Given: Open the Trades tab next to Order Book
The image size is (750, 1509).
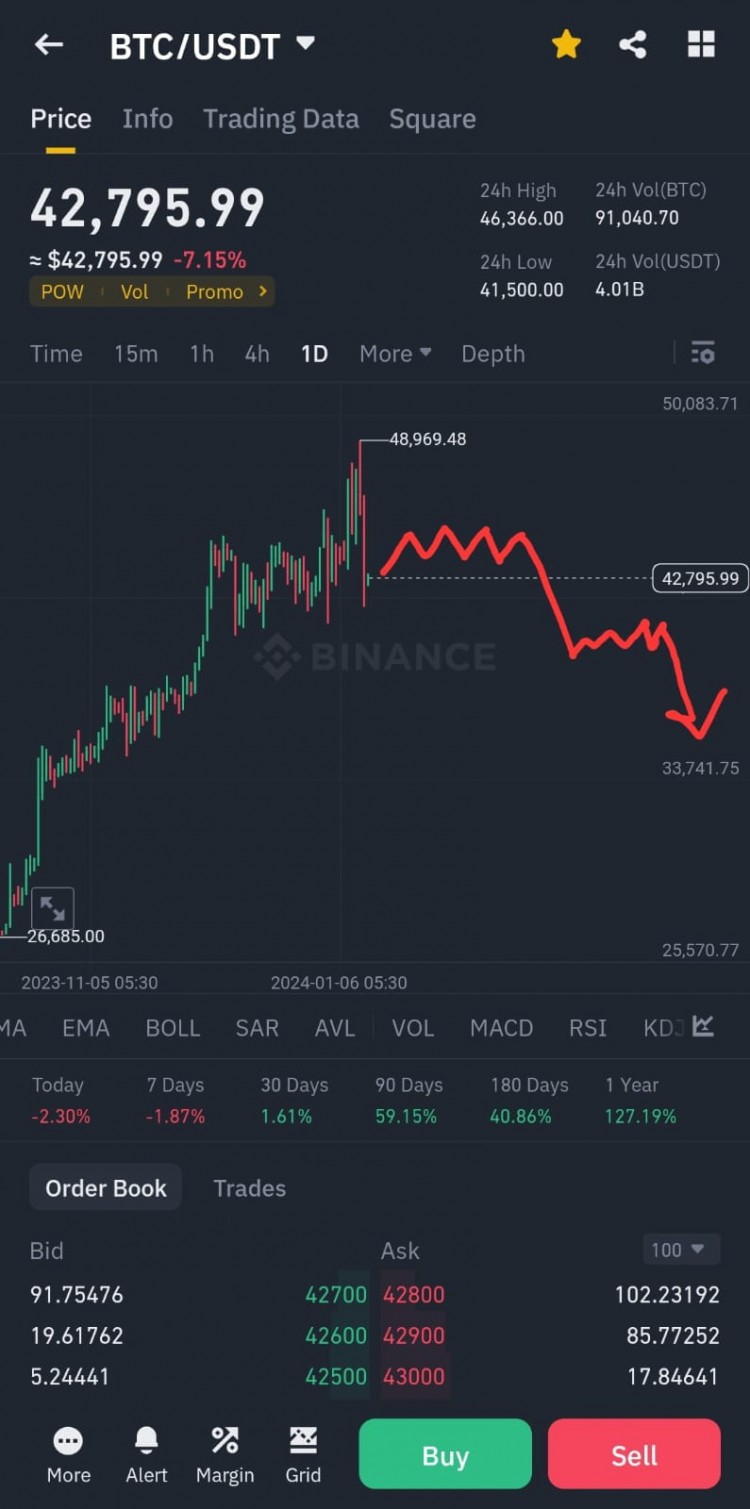Looking at the screenshot, I should coord(249,1188).
